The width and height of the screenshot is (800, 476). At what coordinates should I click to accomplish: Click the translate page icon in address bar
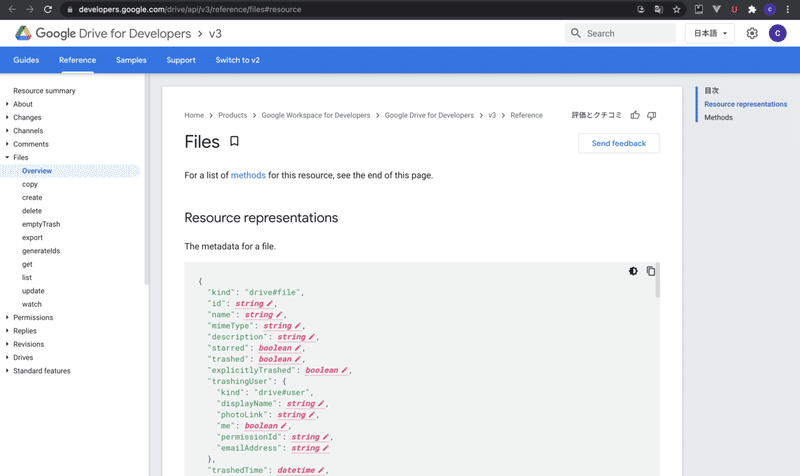tap(659, 9)
